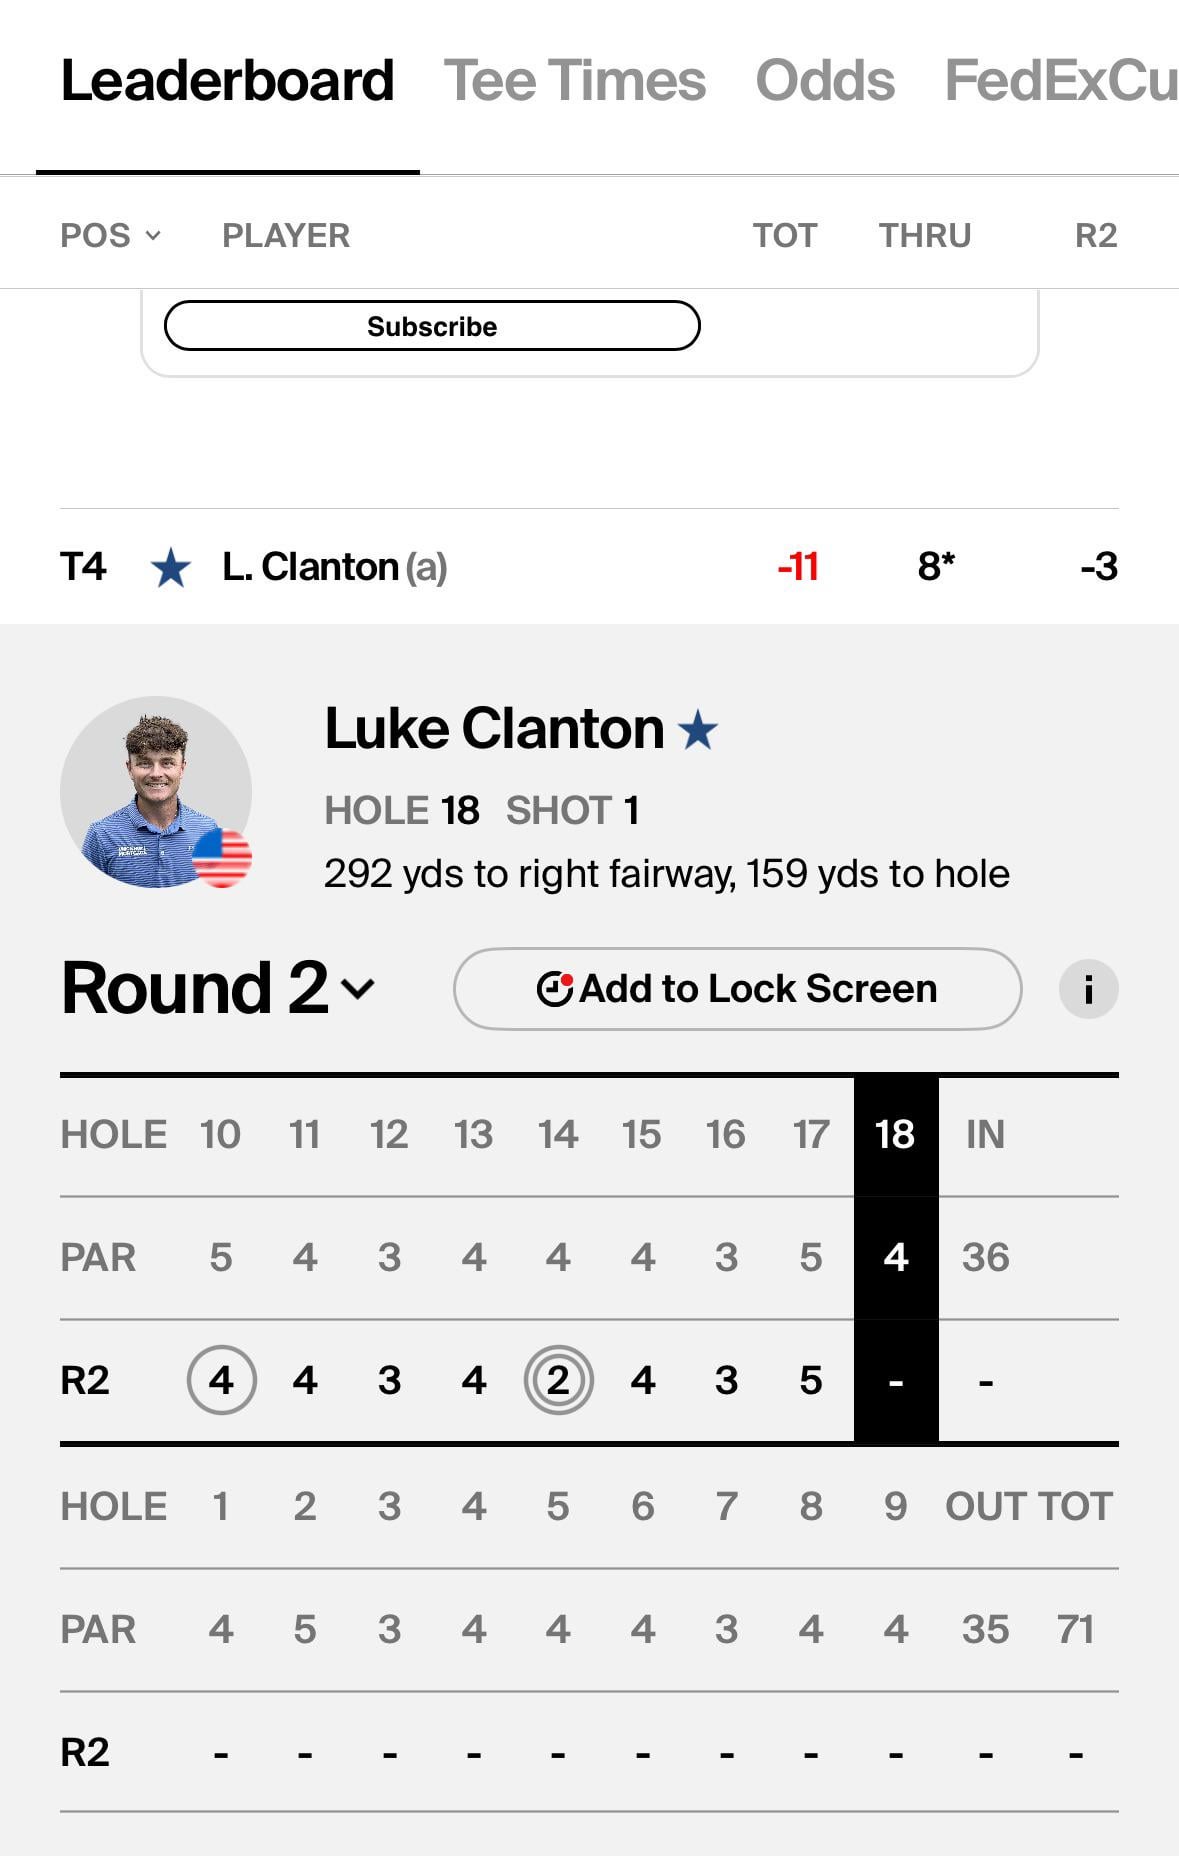
Task: Click the Subscribe button
Action: (432, 326)
